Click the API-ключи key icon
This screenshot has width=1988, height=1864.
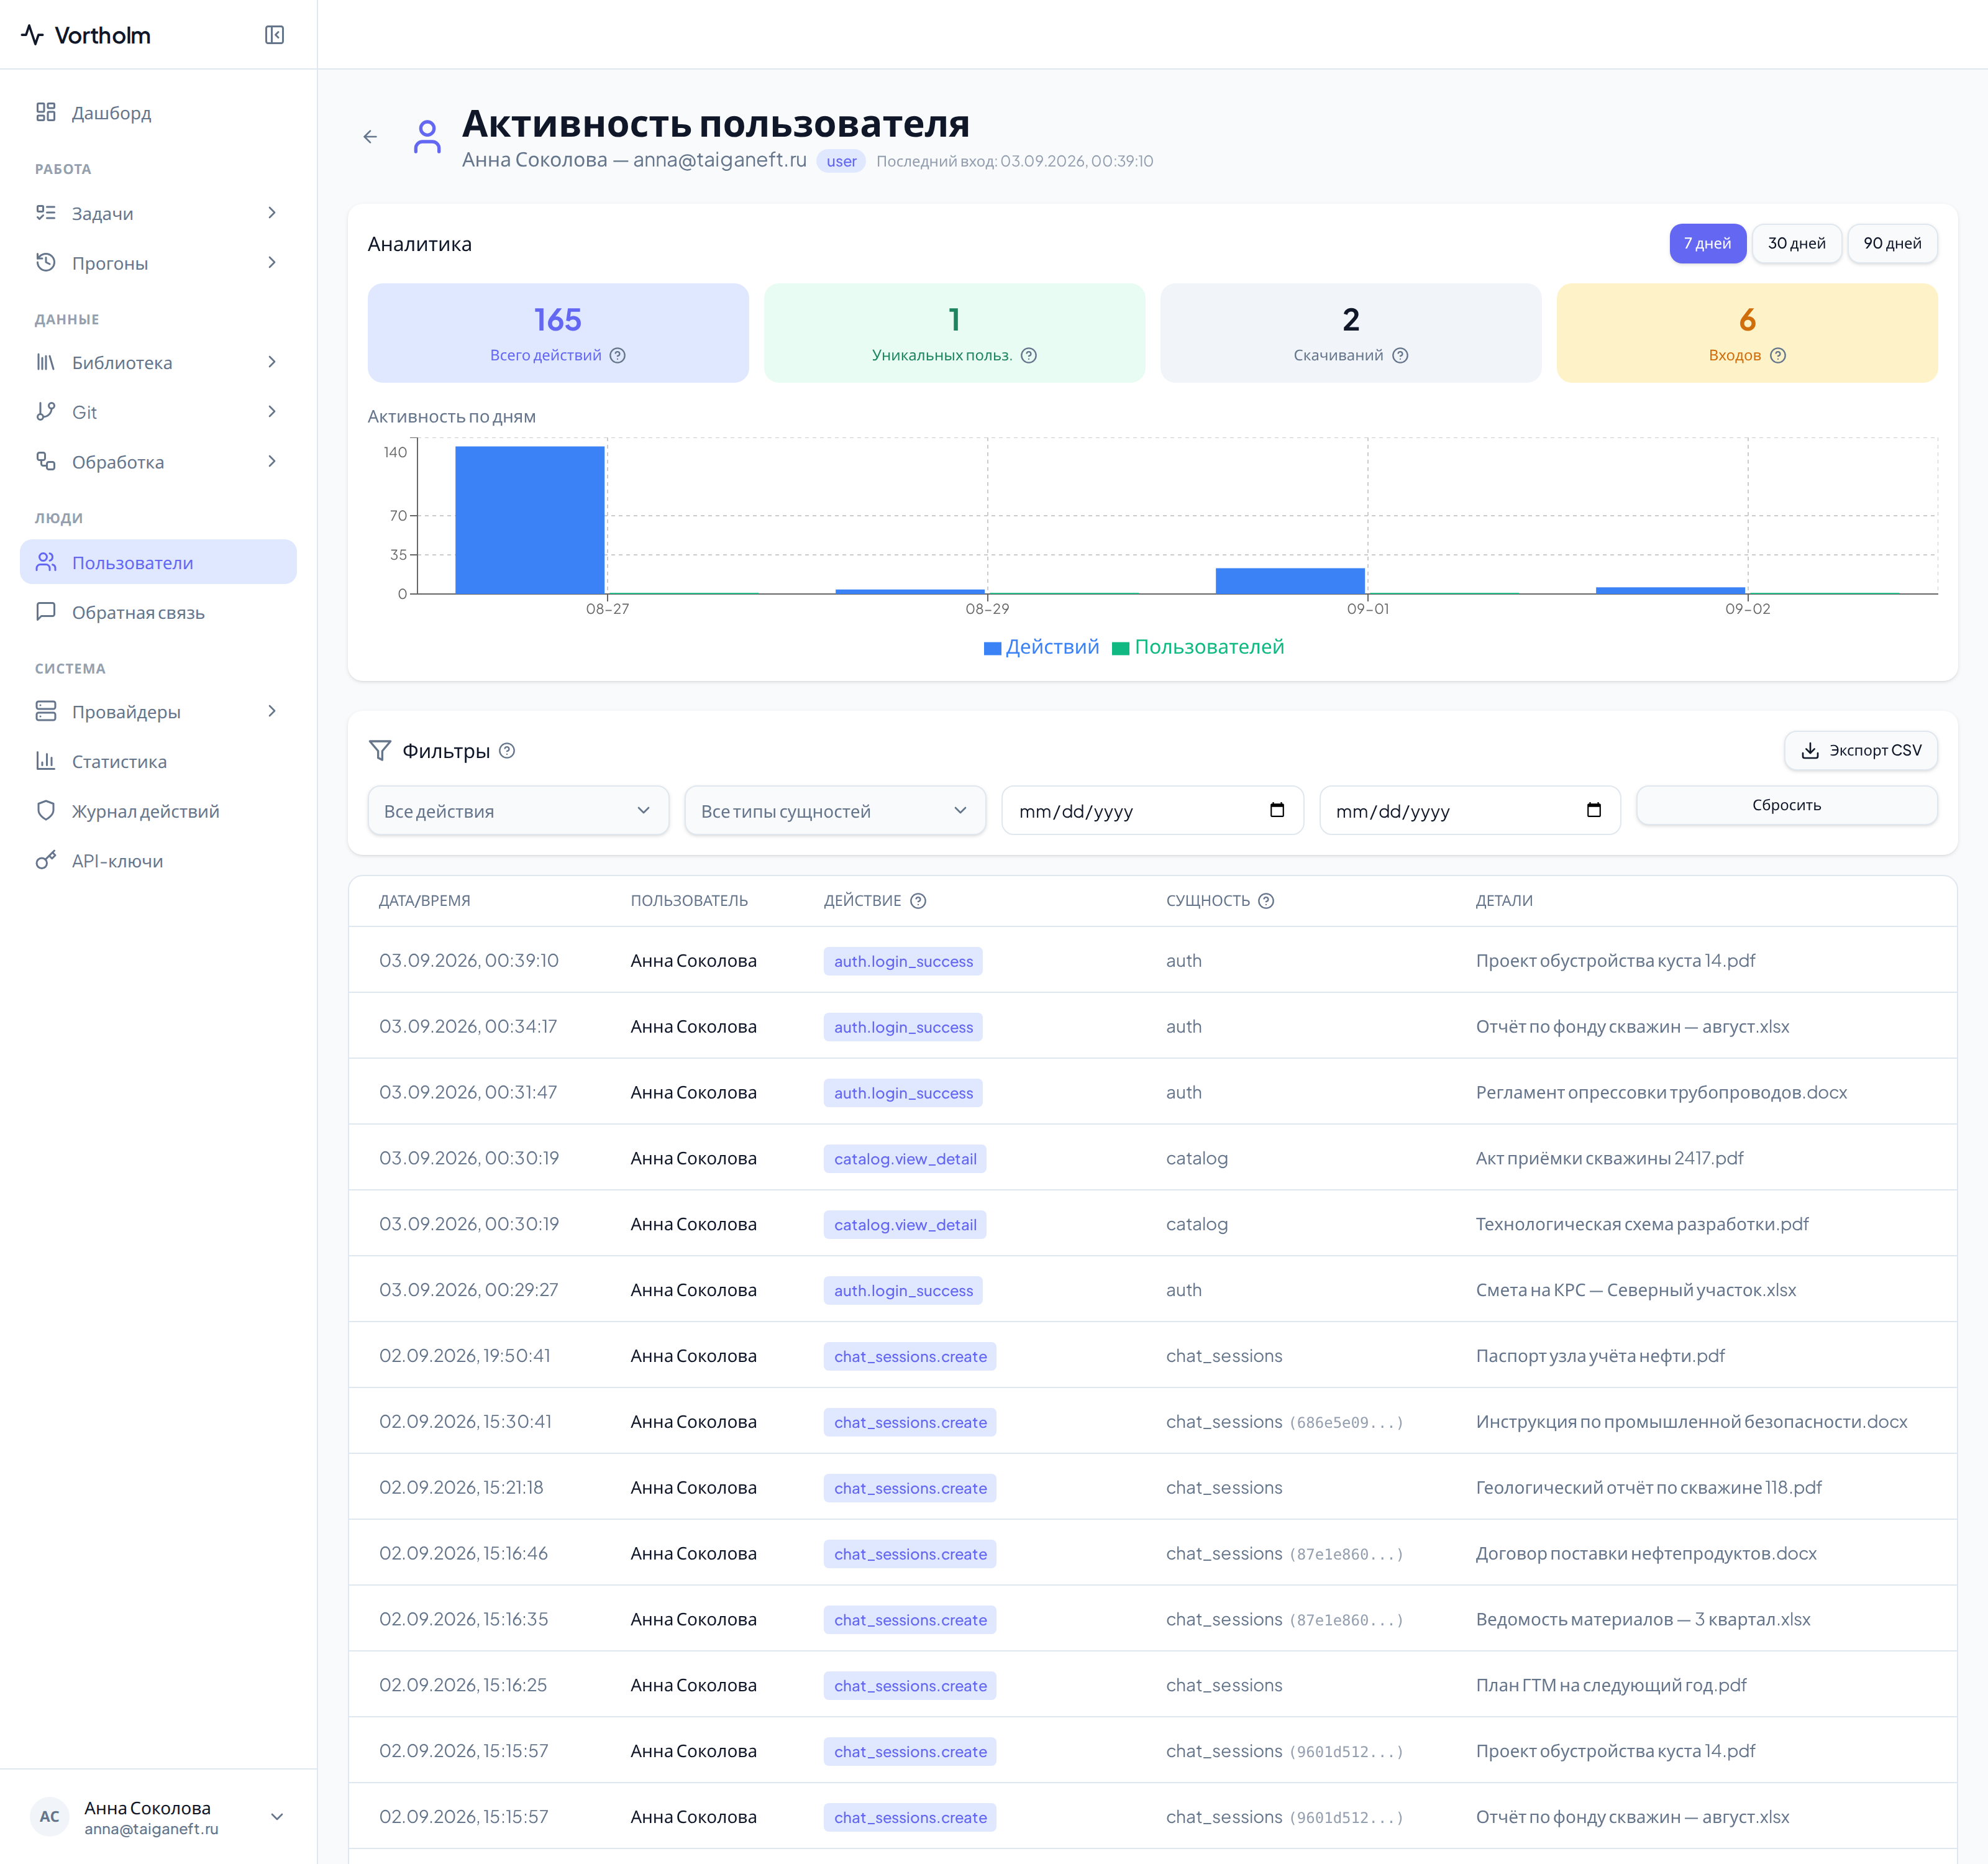click(46, 860)
